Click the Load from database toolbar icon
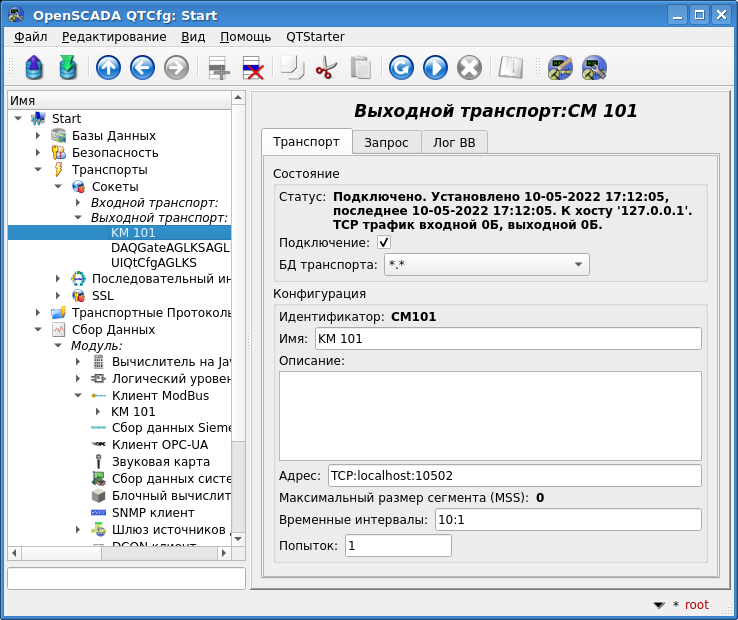Image resolution: width=738 pixels, height=620 pixels. [34, 67]
